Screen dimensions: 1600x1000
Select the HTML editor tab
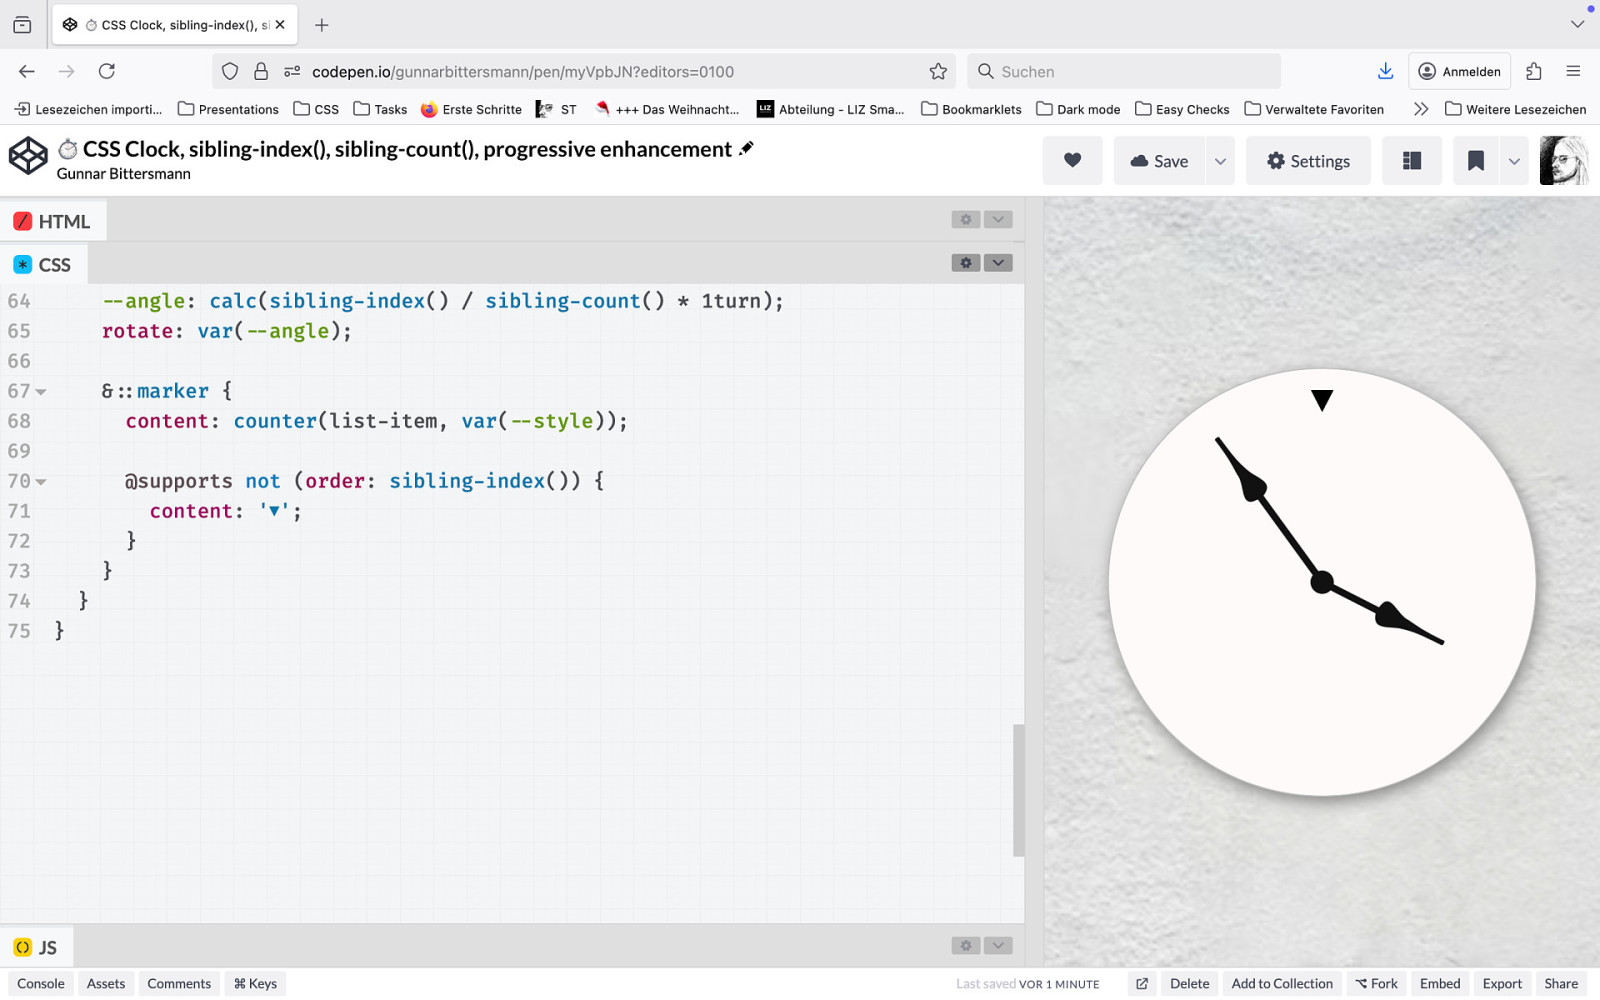pos(53,221)
